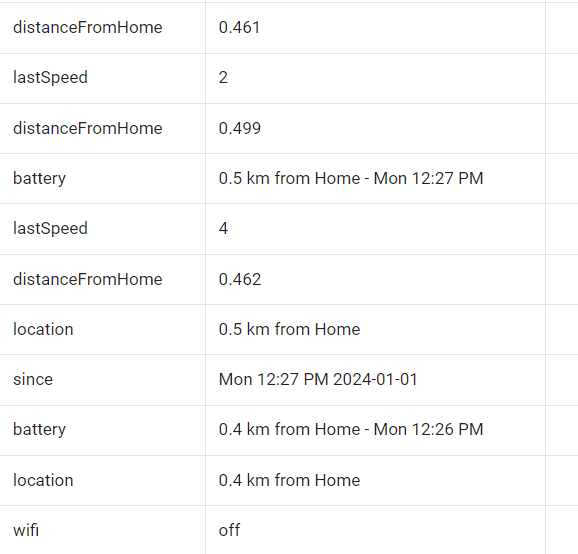This screenshot has width=578, height=554.
Task: Click the location value 0.4 km from Home
Action: pos(289,481)
